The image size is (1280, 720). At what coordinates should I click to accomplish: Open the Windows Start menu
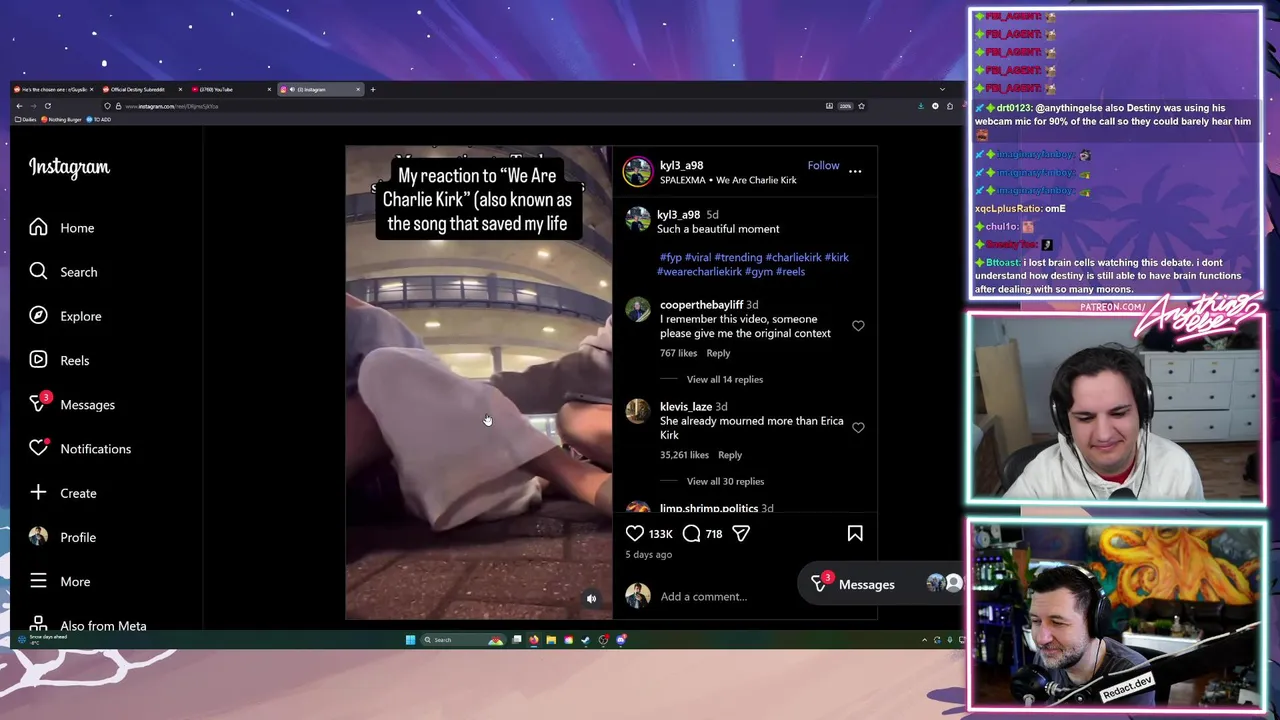[x=410, y=640]
